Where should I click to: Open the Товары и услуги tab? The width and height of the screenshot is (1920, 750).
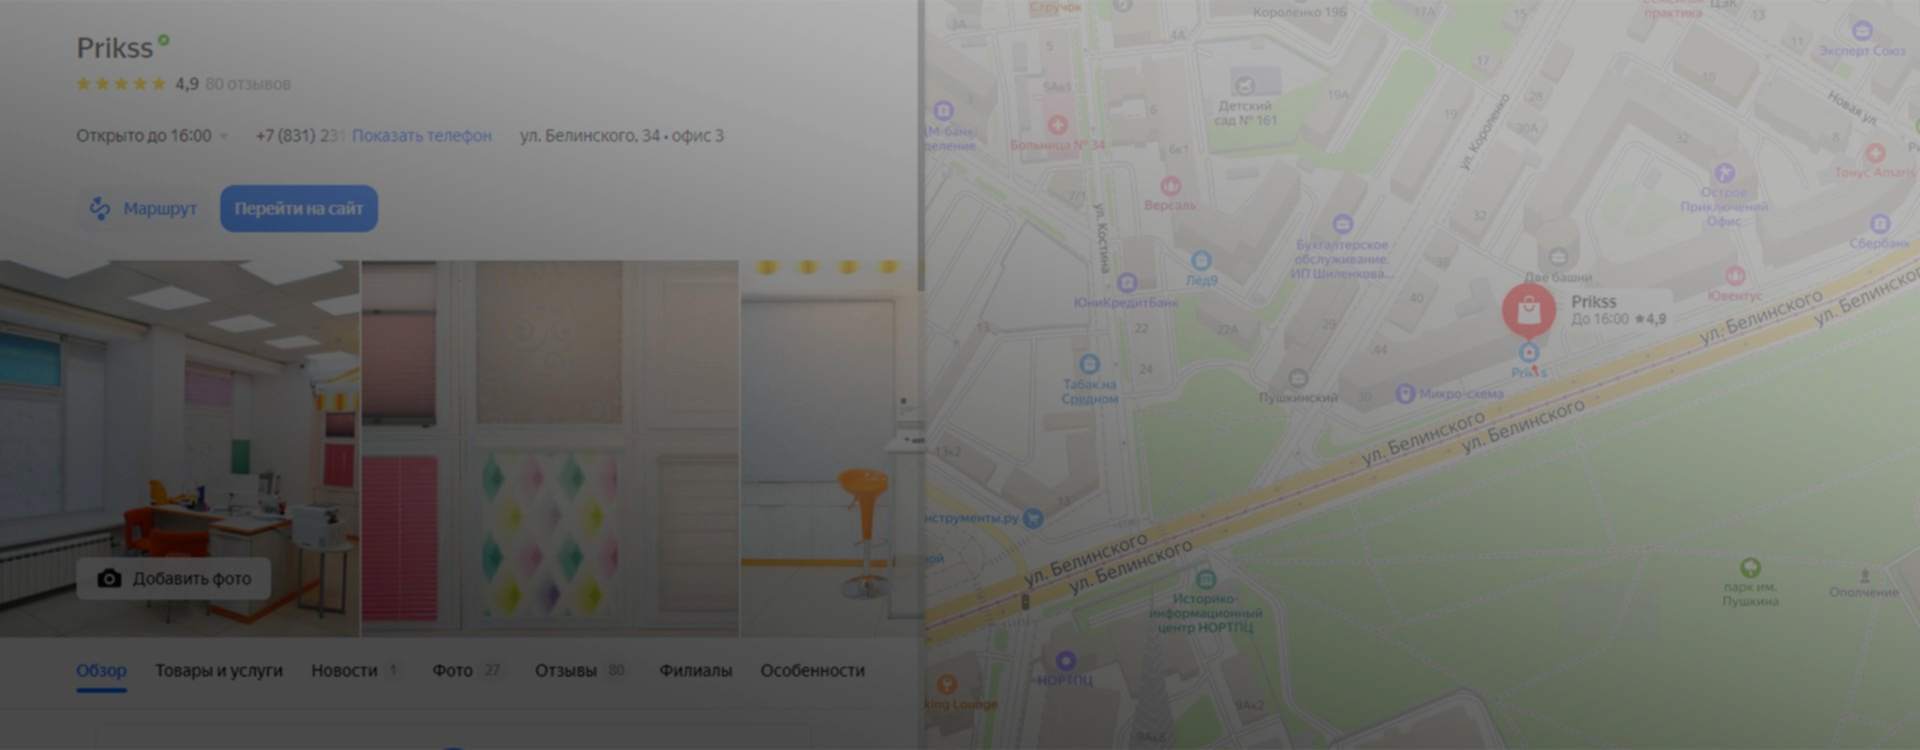[x=218, y=670]
